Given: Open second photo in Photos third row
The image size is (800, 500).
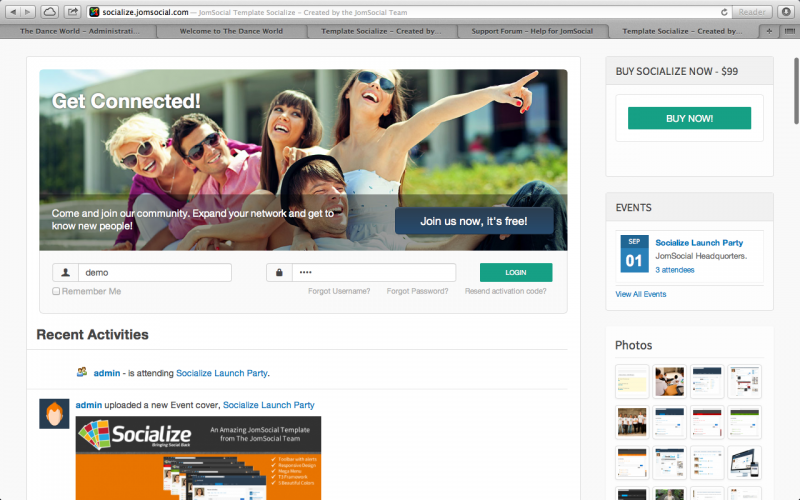Looking at the screenshot, I should pyautogui.click(x=669, y=463).
